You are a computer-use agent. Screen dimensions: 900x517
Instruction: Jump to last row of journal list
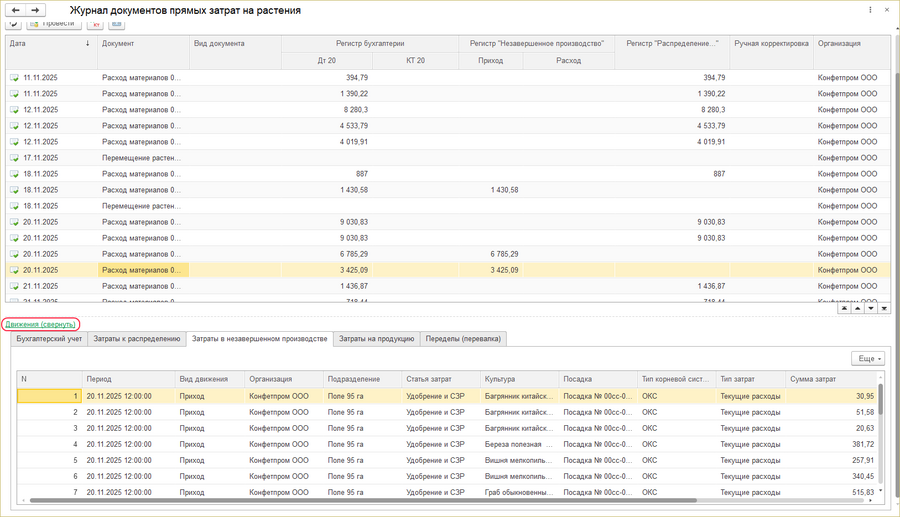884,308
